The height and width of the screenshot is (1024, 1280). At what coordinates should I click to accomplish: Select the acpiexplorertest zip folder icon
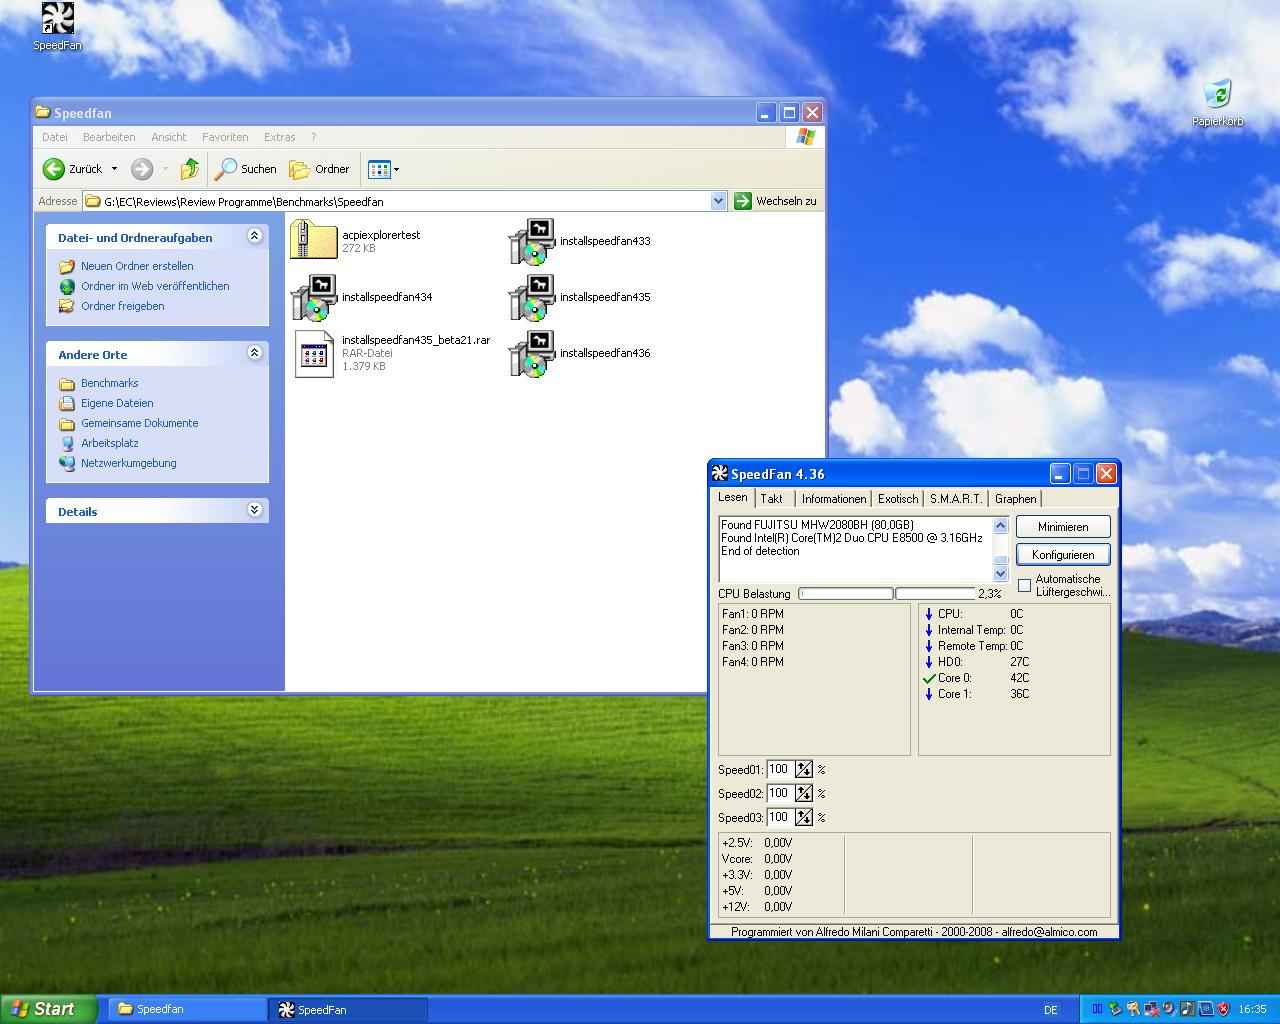click(x=314, y=241)
